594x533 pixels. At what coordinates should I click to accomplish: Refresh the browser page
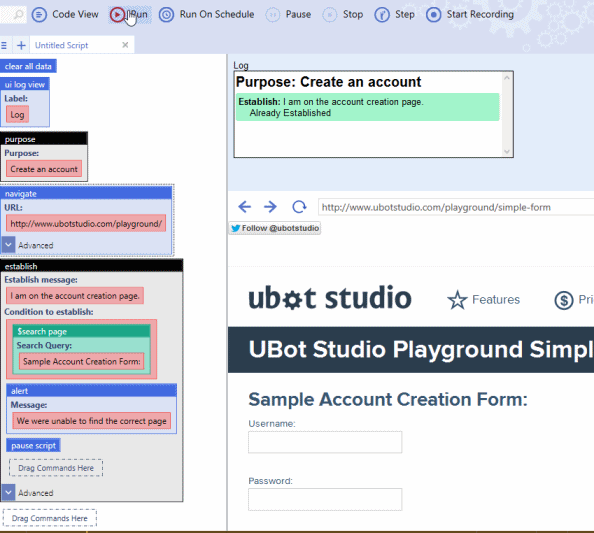(x=299, y=207)
